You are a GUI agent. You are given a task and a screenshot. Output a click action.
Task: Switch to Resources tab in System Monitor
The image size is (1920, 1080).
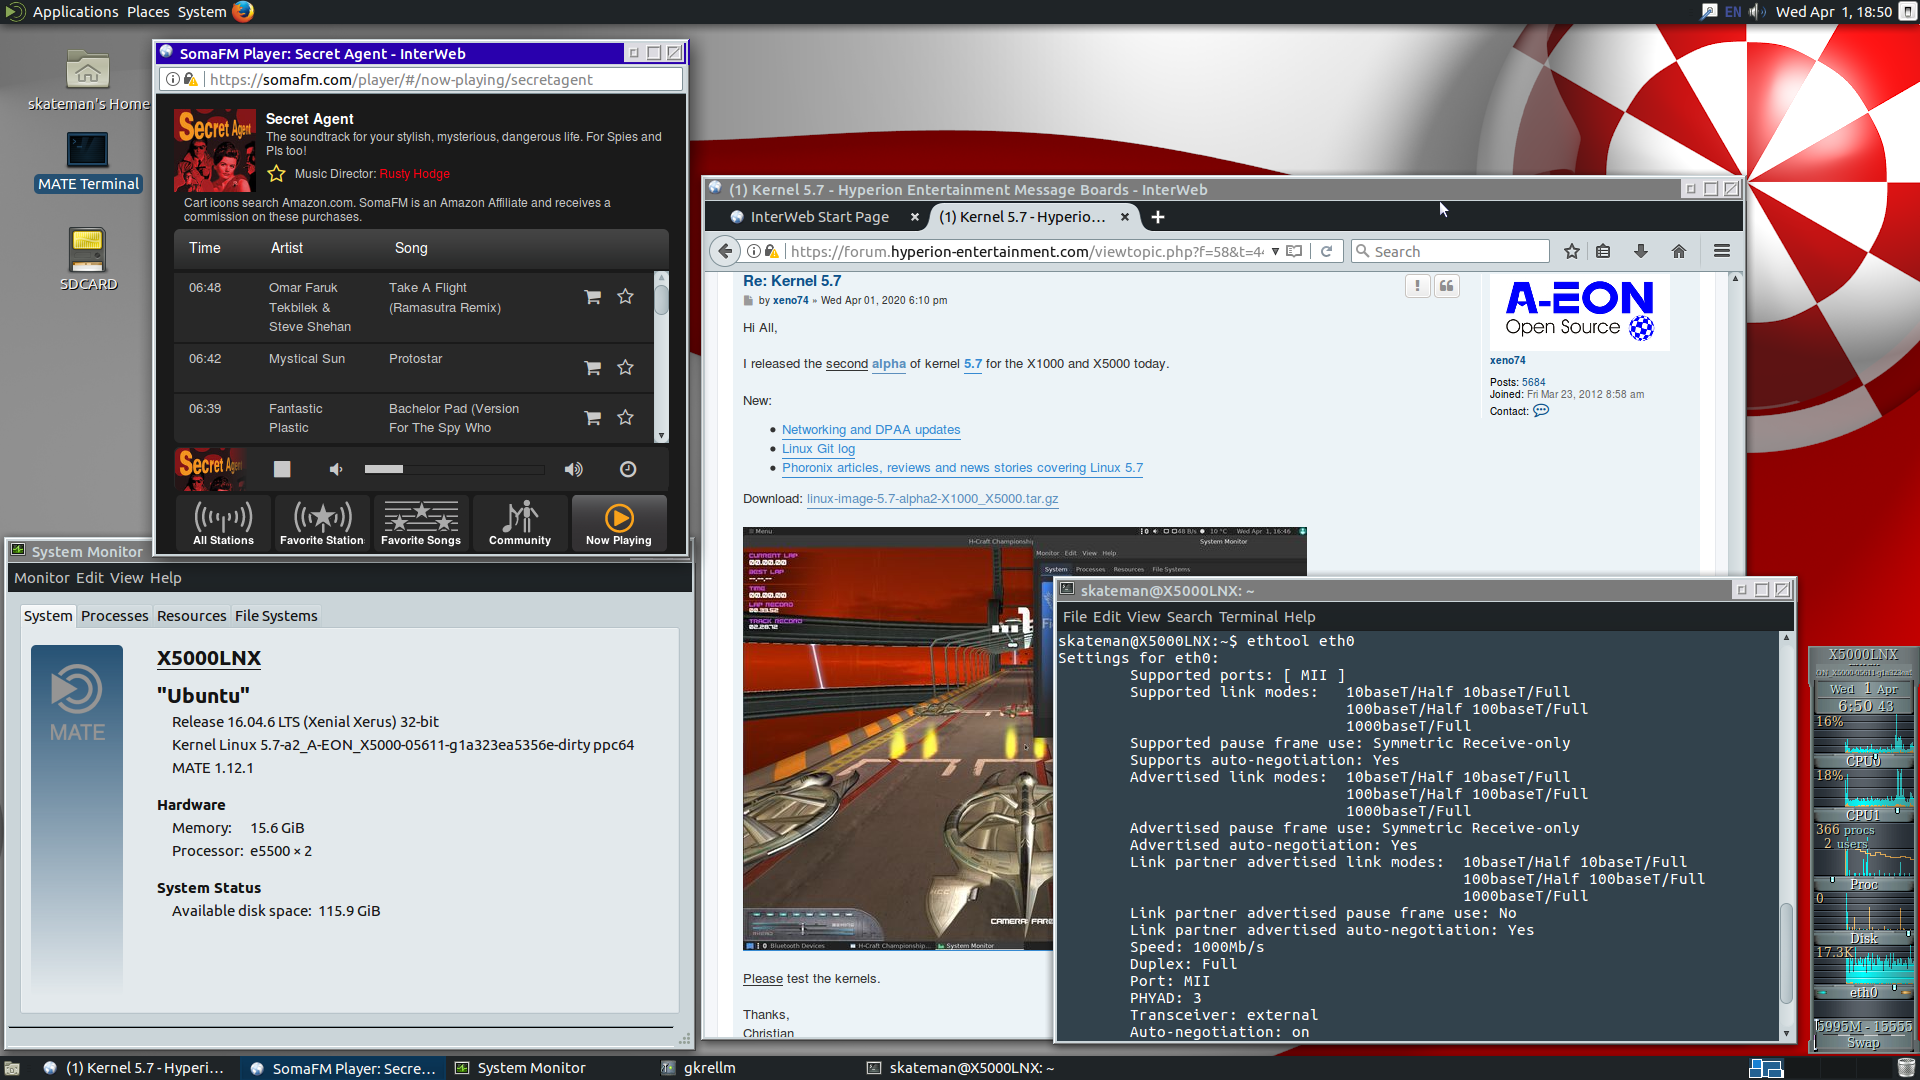(191, 616)
